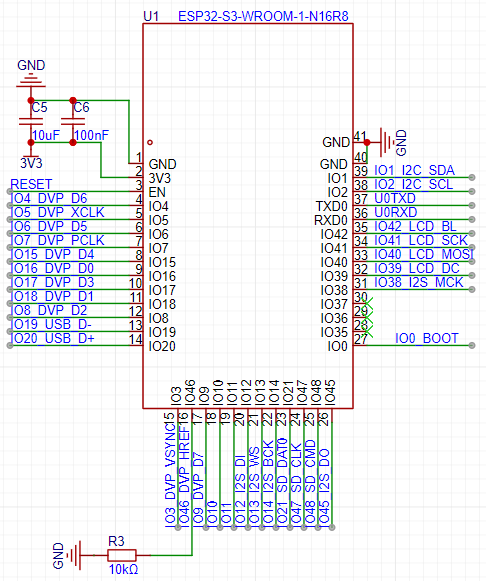Click the IO42_LCD_BL net label

click(415, 226)
